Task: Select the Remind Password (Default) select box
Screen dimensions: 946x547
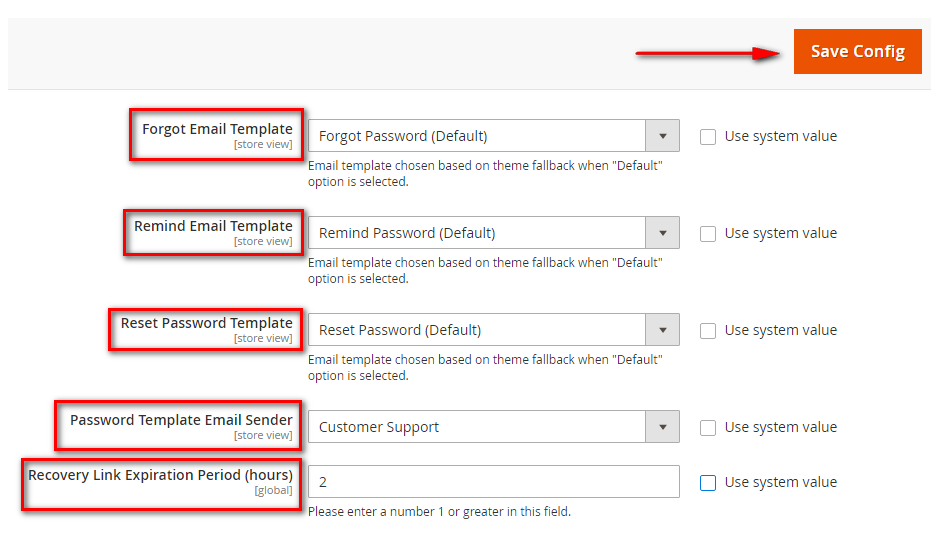Action: tap(494, 233)
